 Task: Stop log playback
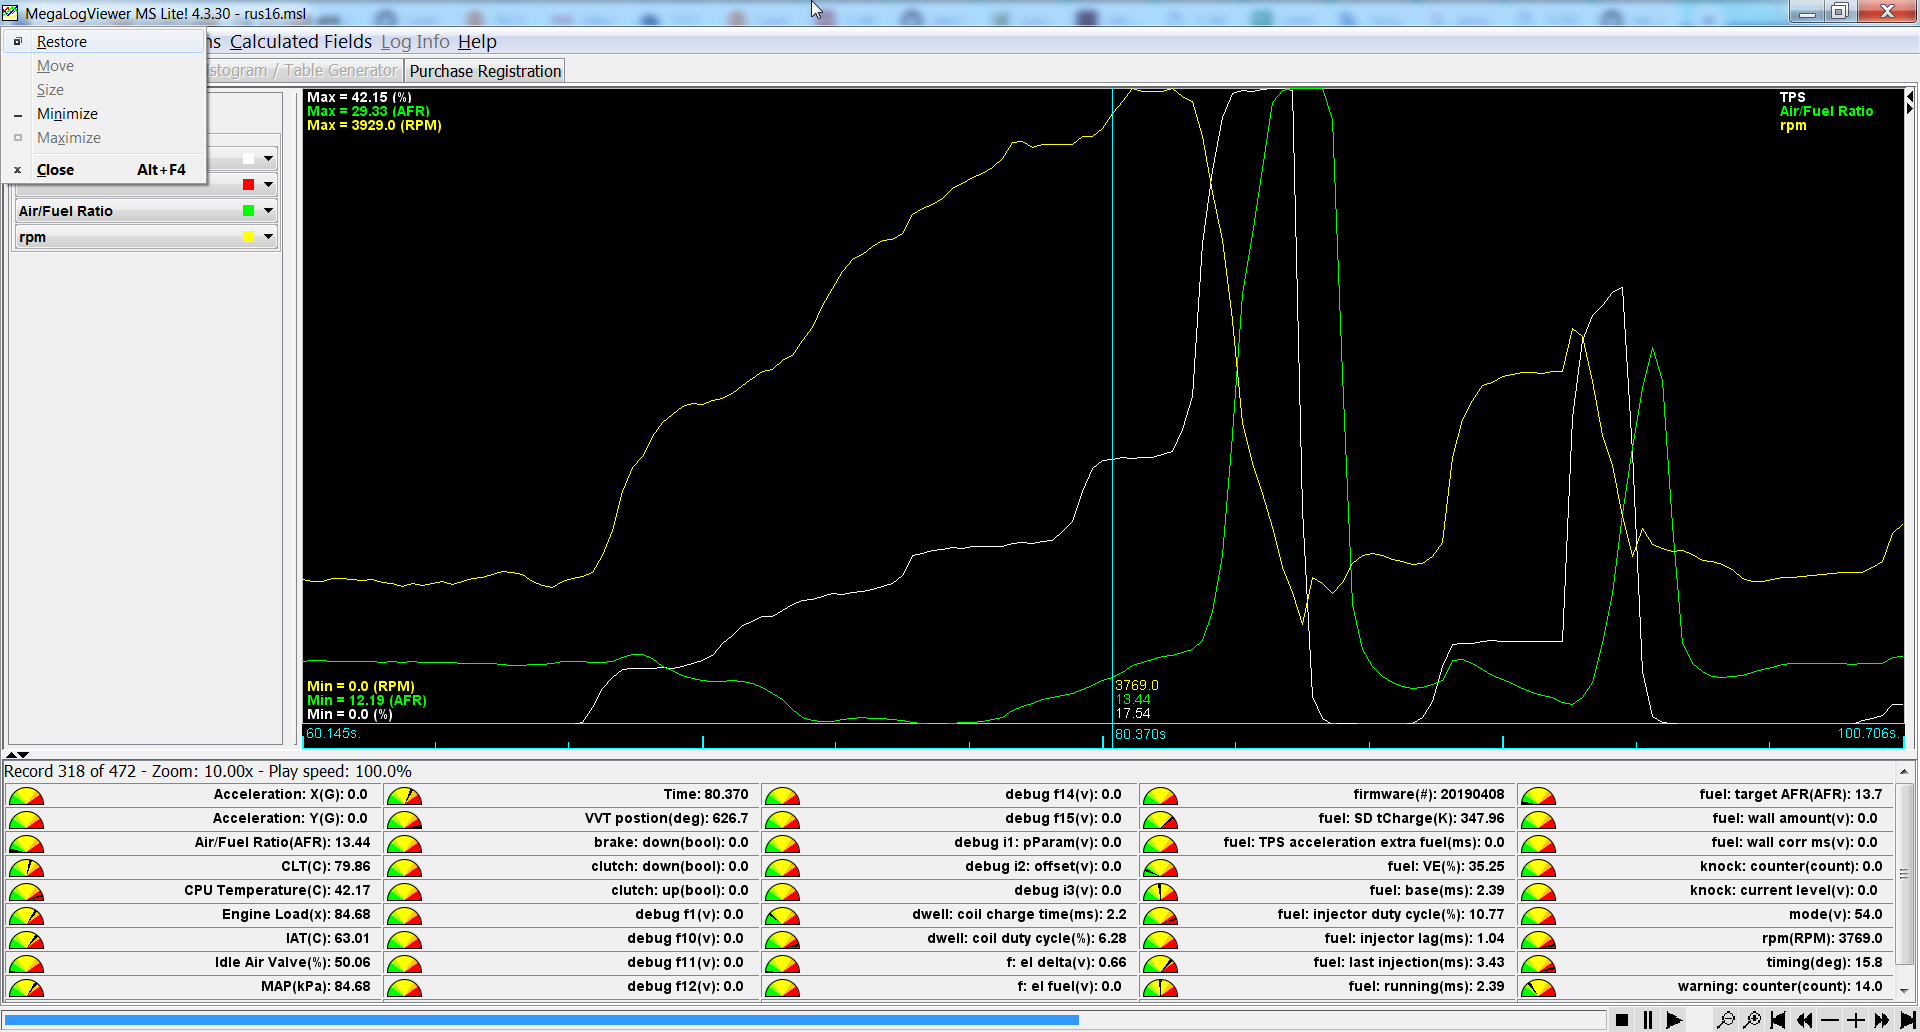point(1622,1020)
